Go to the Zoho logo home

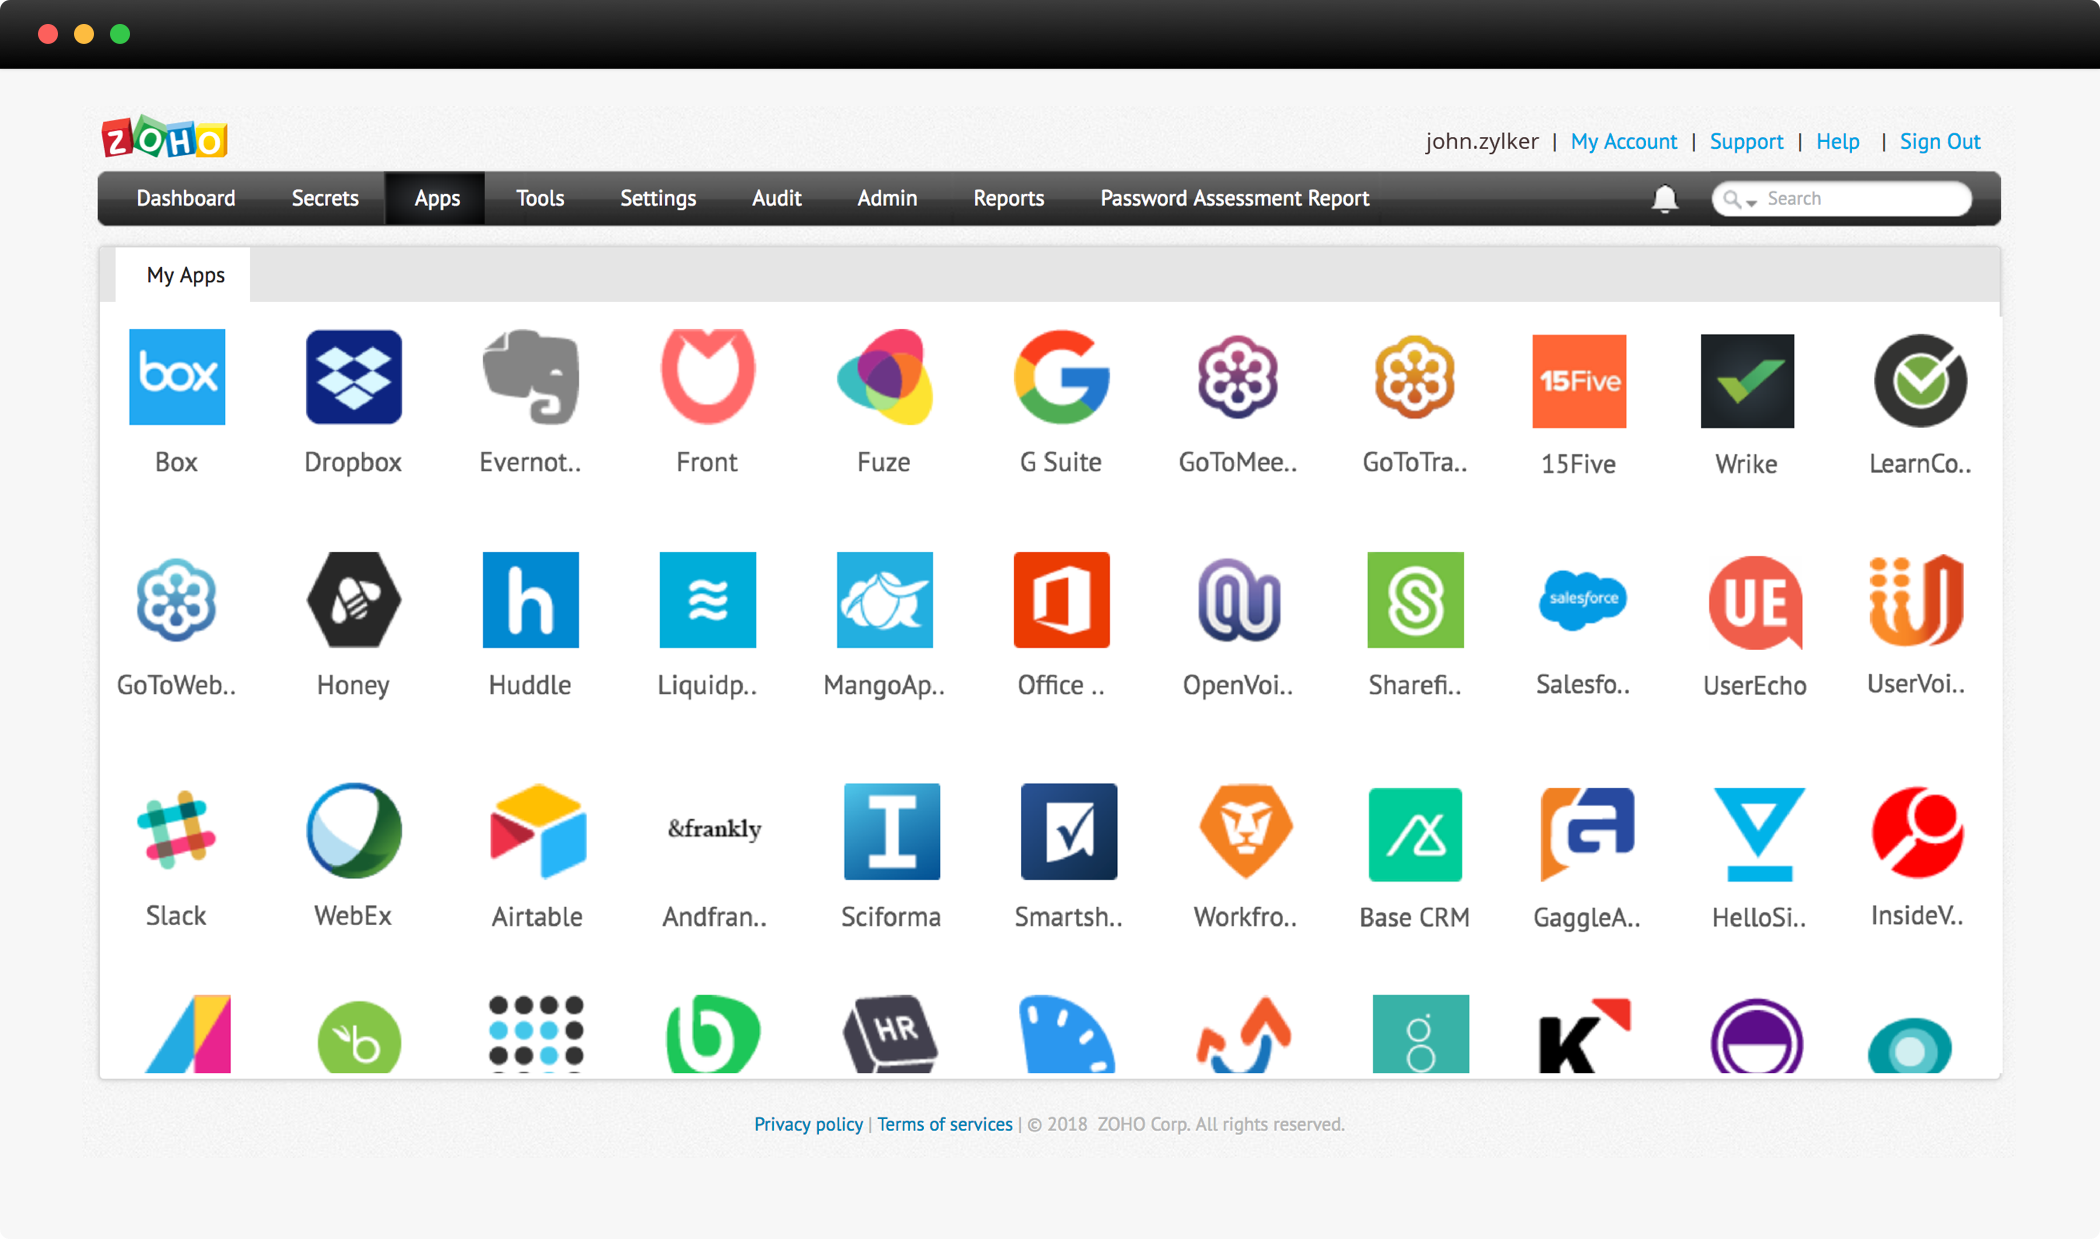[x=165, y=138]
